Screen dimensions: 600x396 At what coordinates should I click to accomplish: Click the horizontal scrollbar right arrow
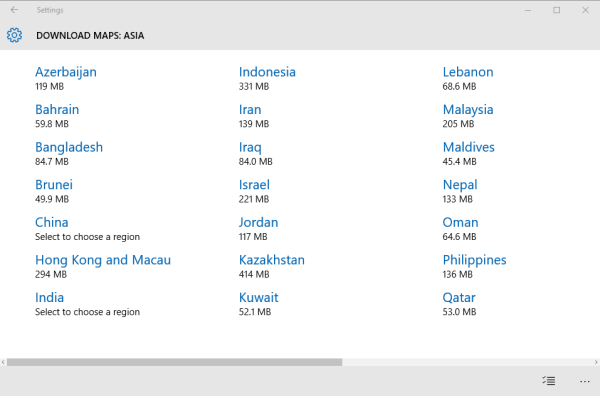click(x=596, y=362)
